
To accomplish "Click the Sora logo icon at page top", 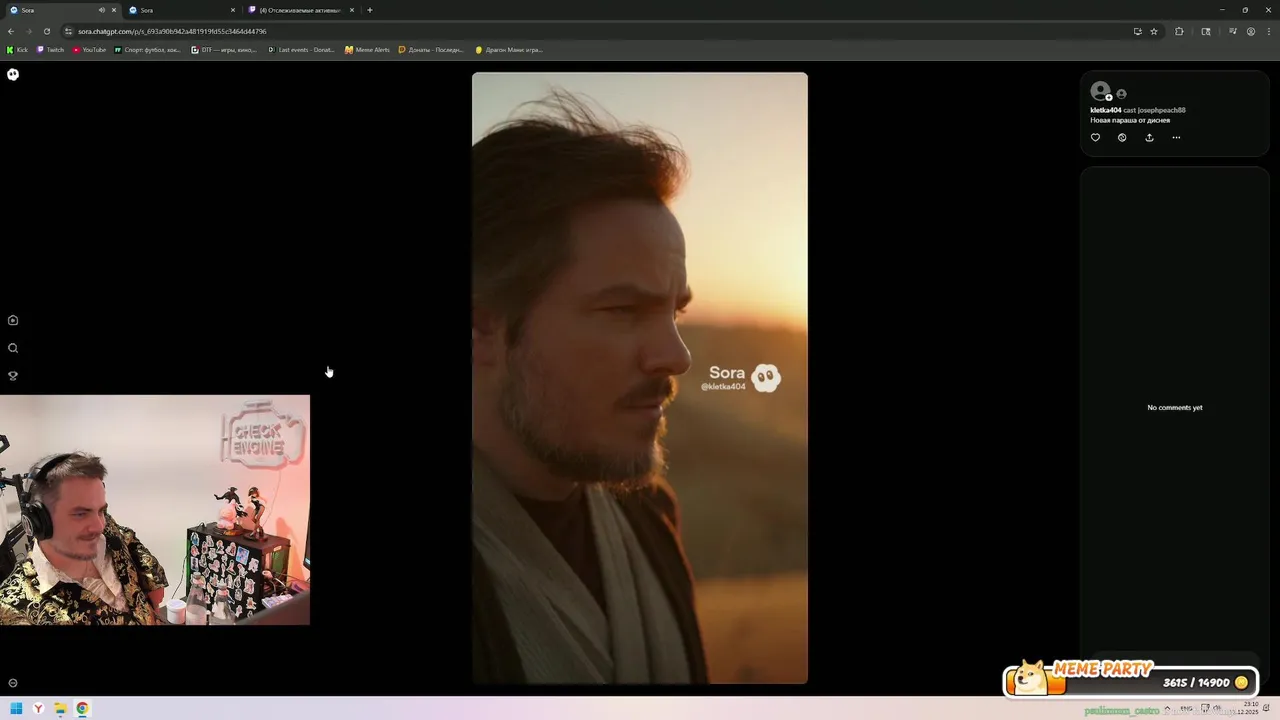I will (x=13, y=74).
